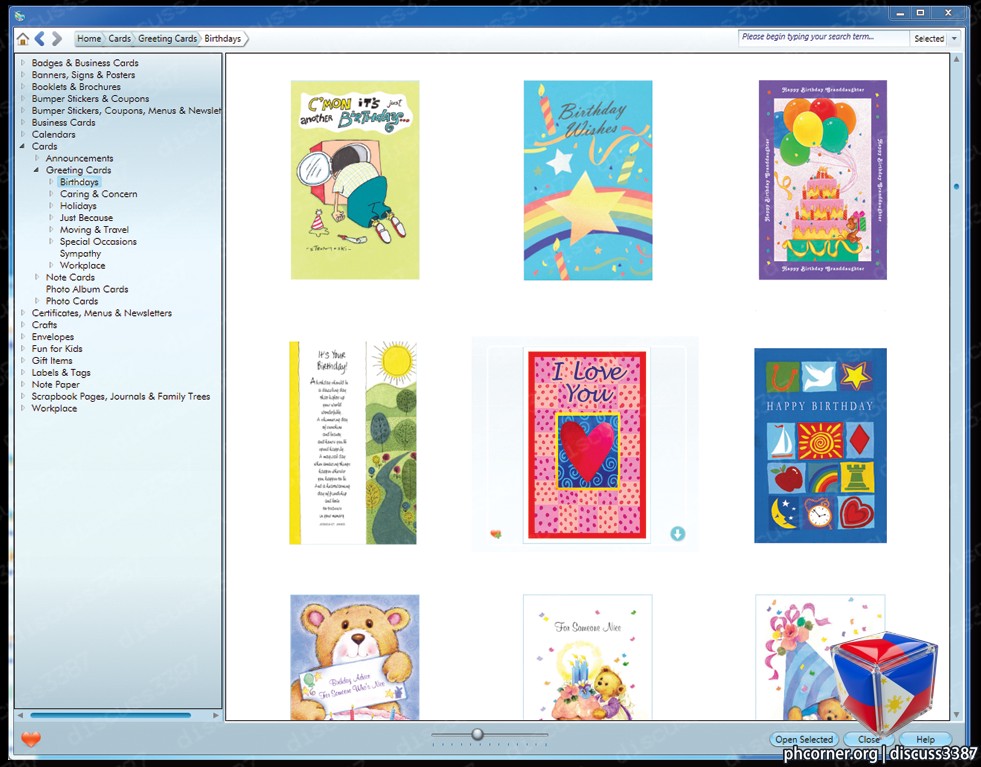Collapse the Cards tree node
Image resolution: width=981 pixels, height=767 pixels.
(23, 146)
